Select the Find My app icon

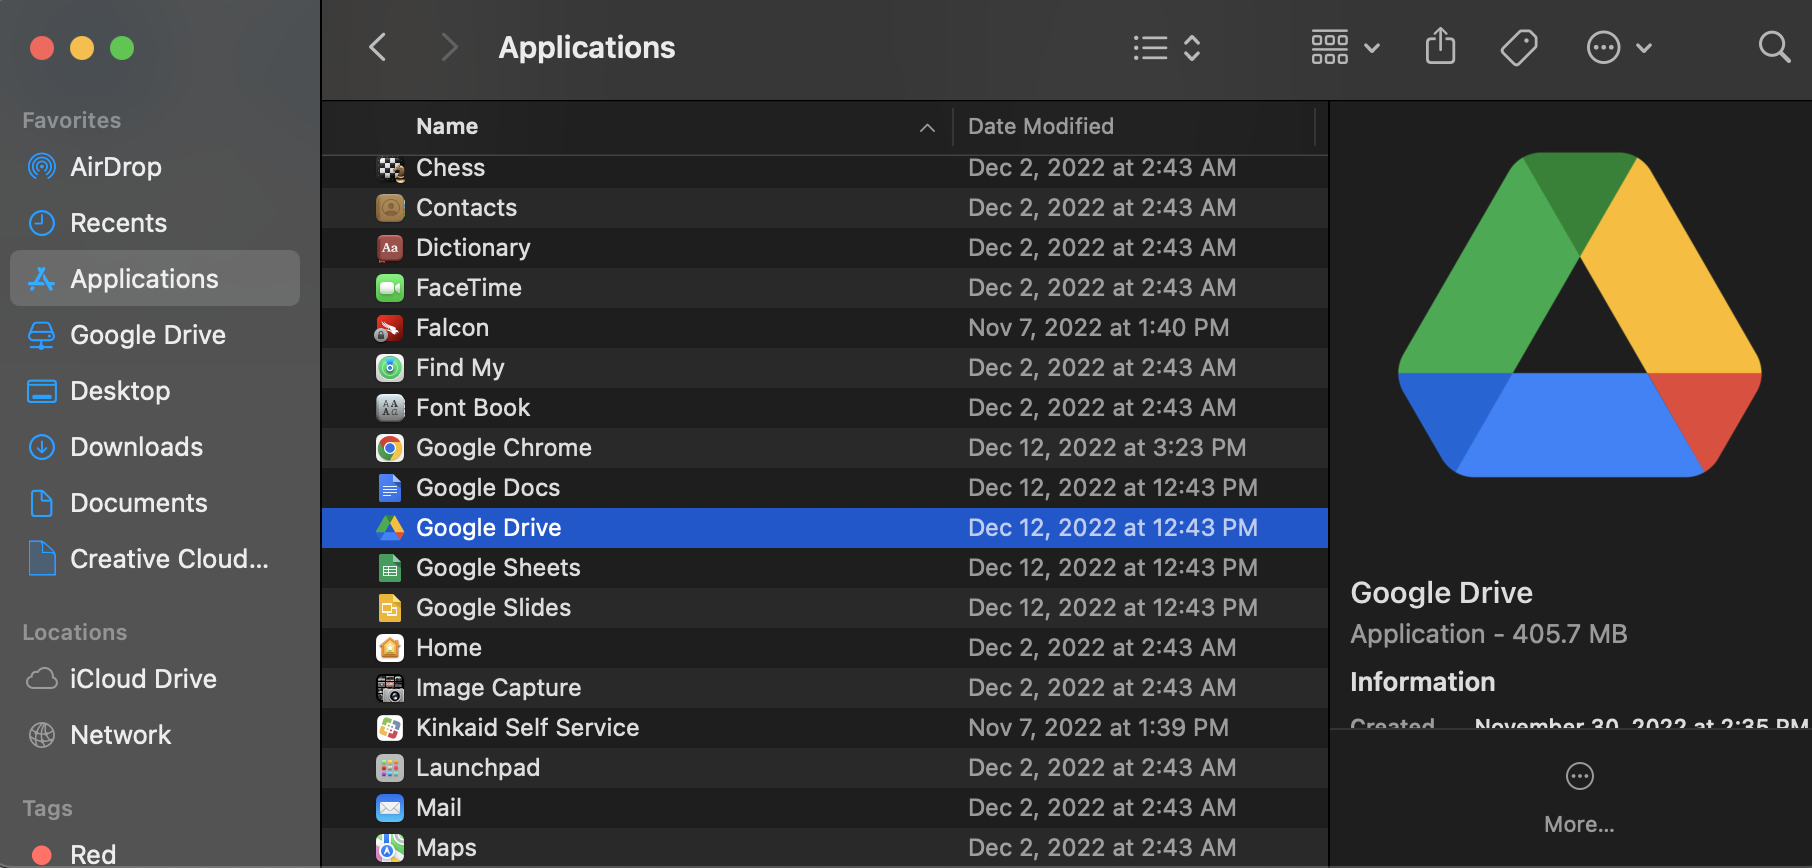click(390, 368)
